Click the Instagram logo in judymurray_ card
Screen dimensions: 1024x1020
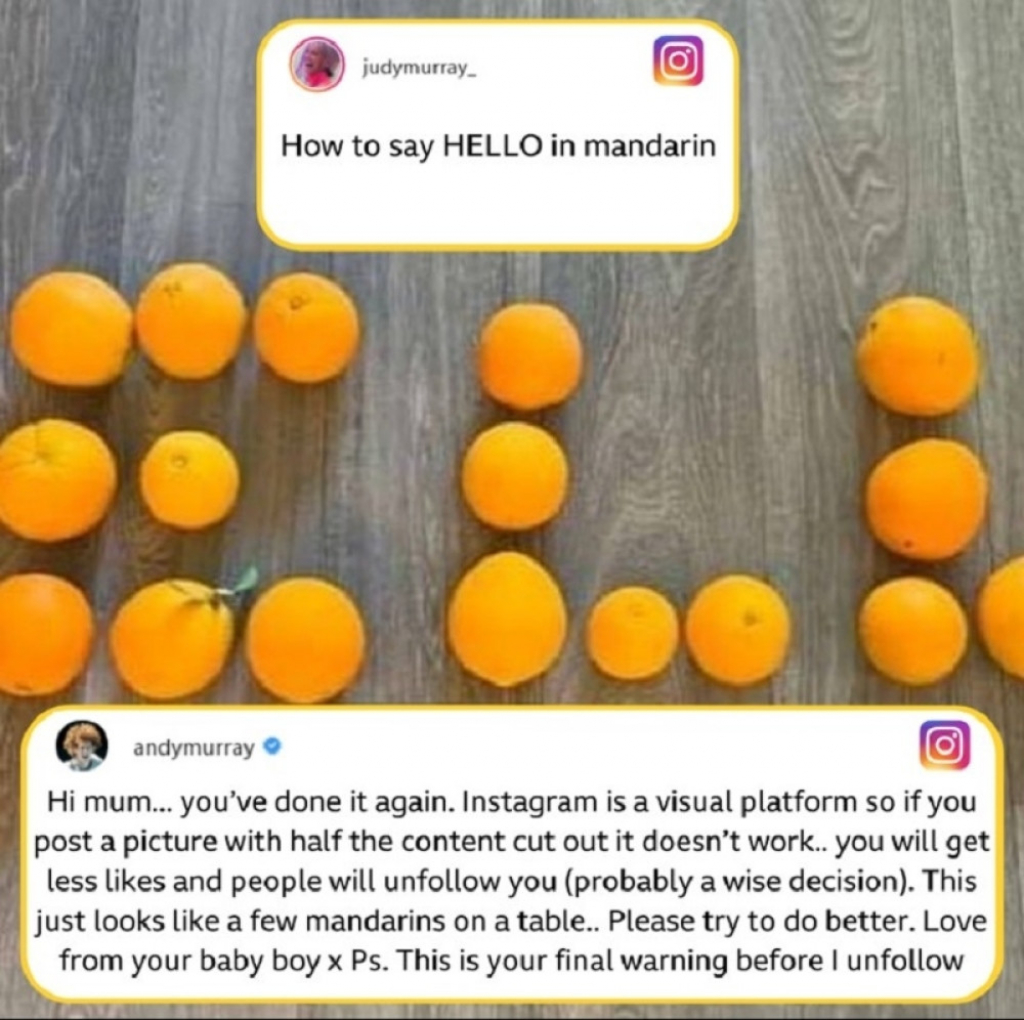[679, 61]
